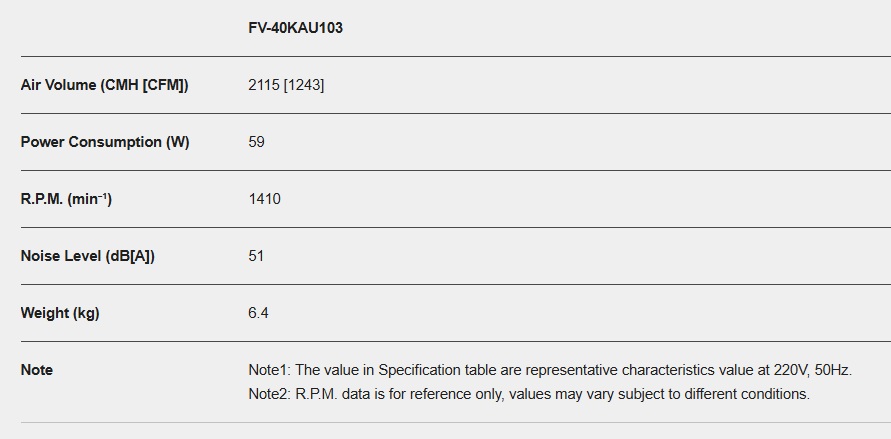Select the Weight (kg) row label
The image size is (891, 439).
click(x=60, y=313)
